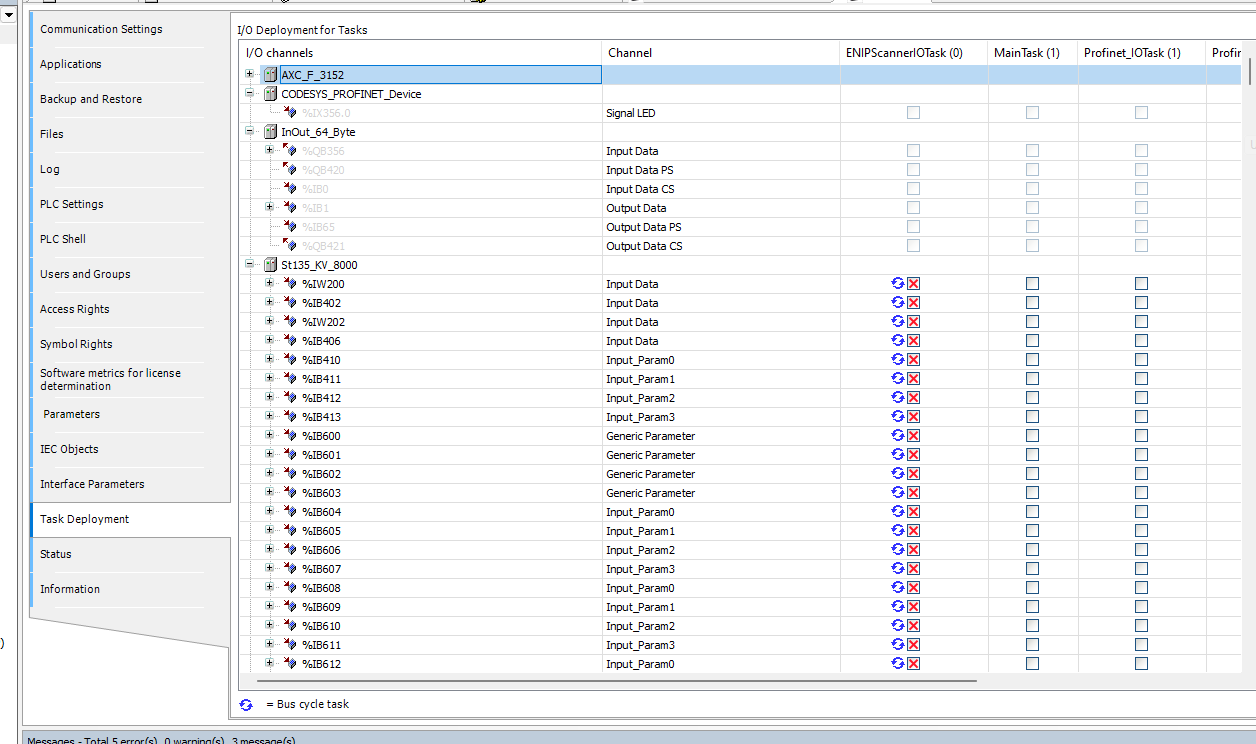Click the channel icon beside %IB604
The image size is (1256, 744).
pyautogui.click(x=290, y=512)
